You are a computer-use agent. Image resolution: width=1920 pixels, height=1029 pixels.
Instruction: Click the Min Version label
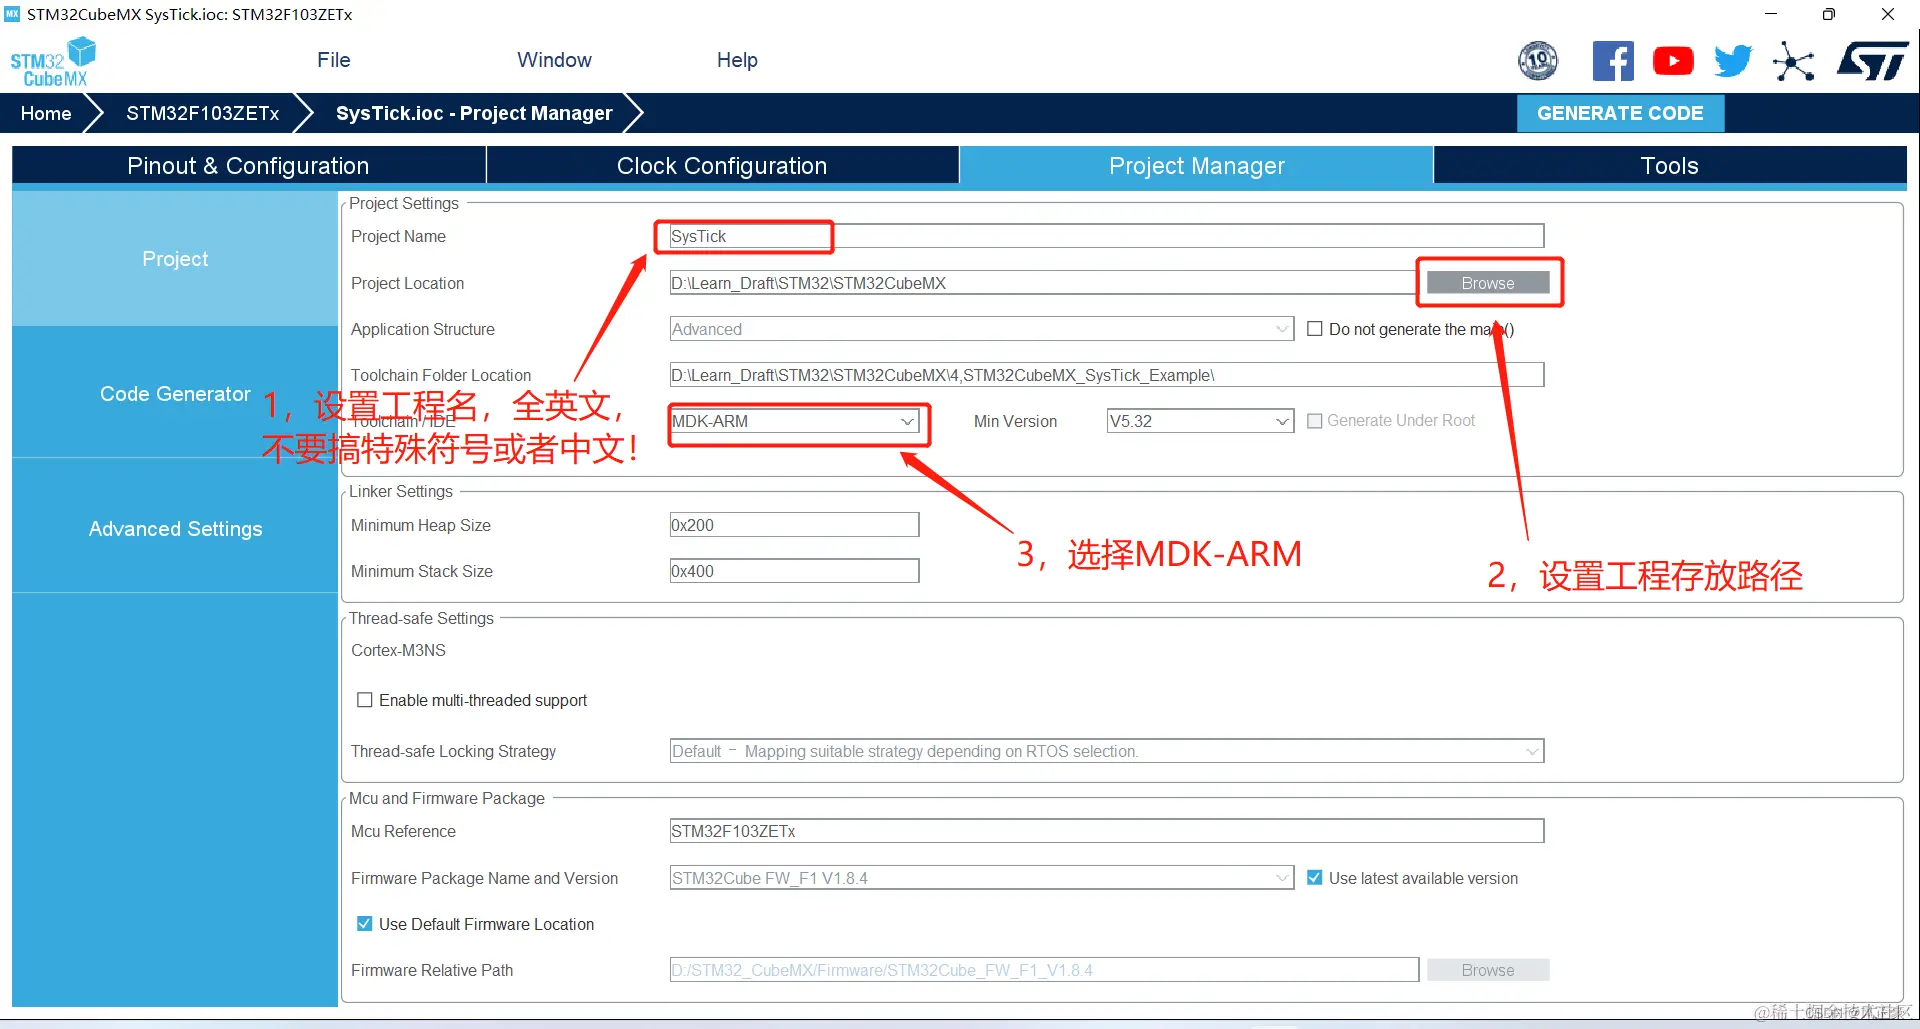[x=1015, y=421]
